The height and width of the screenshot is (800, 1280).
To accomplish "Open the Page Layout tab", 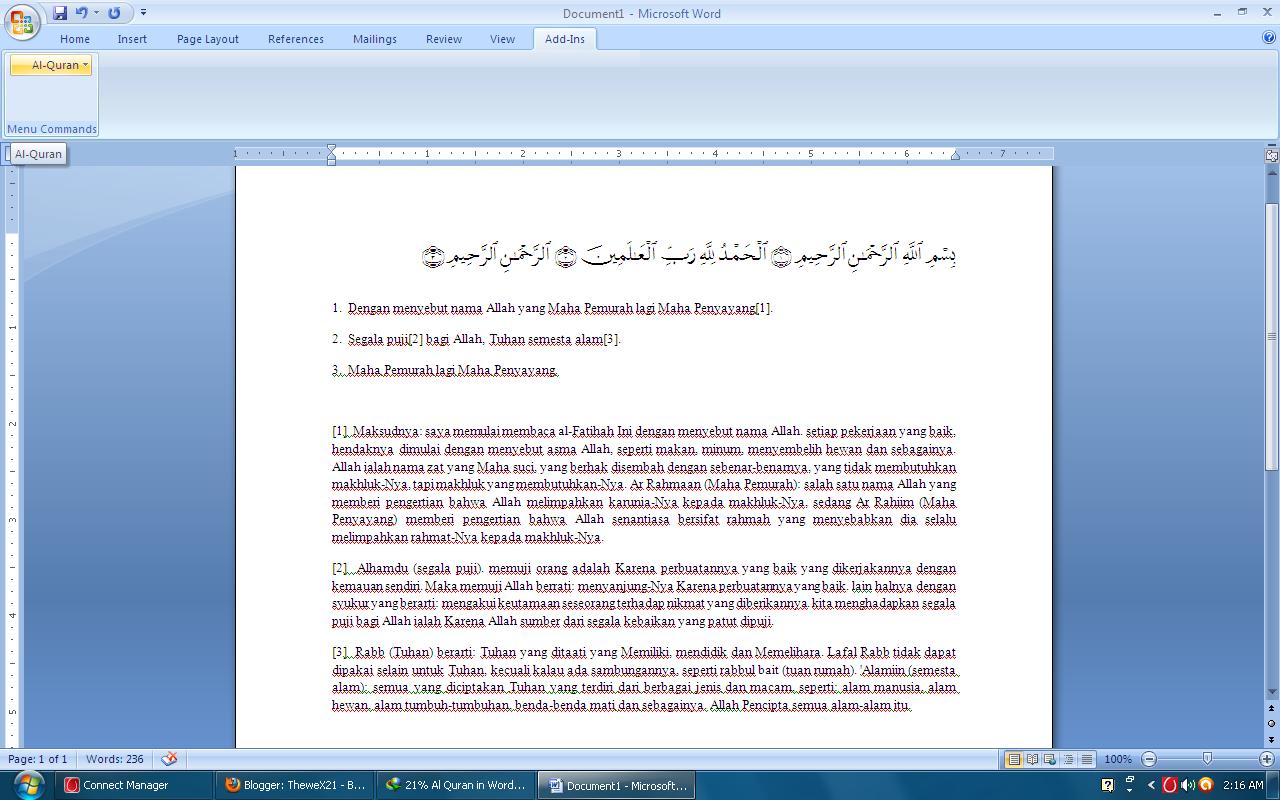I will pyautogui.click(x=208, y=39).
